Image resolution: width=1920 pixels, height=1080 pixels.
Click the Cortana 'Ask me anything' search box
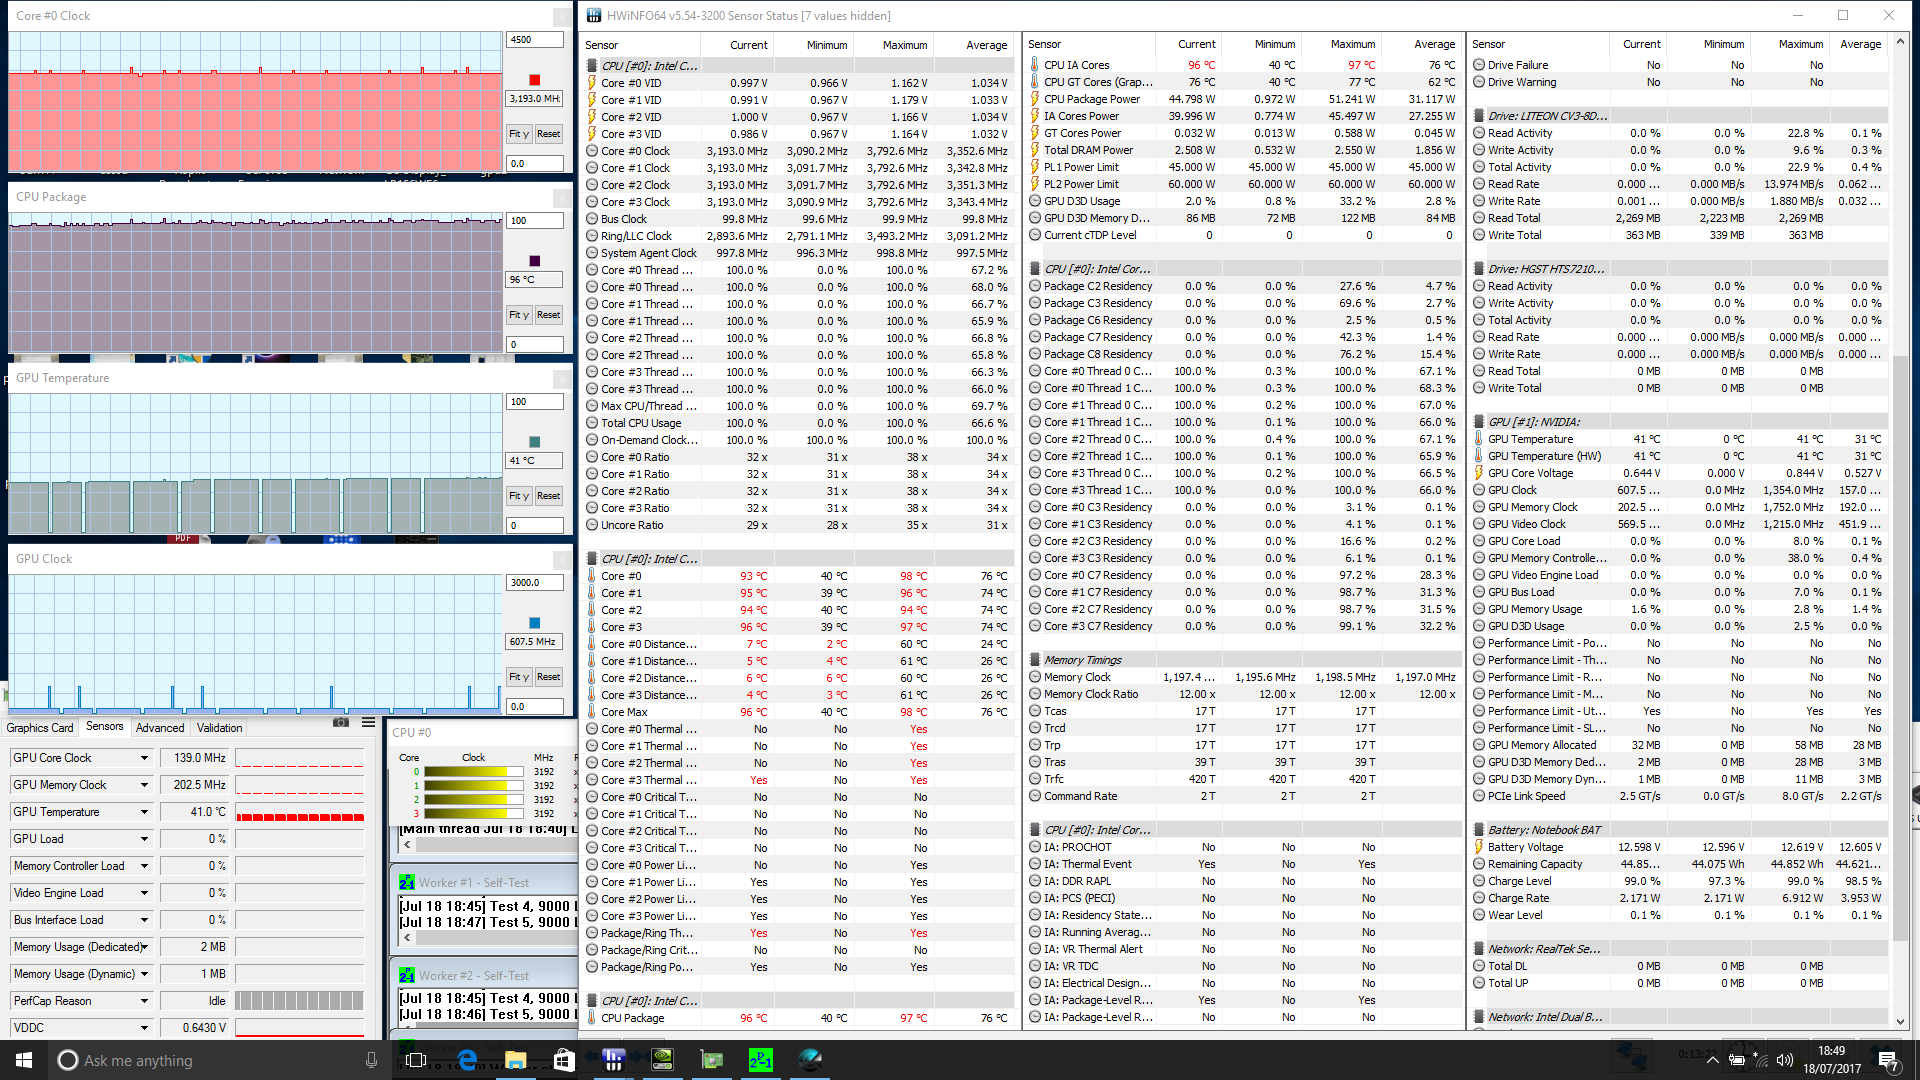click(x=215, y=1060)
